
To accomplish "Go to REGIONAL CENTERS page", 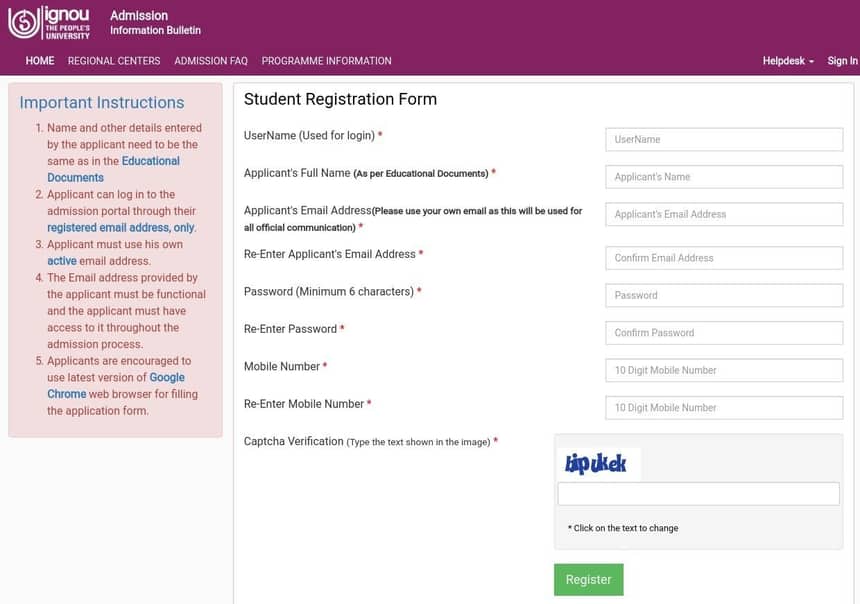I will pyautogui.click(x=114, y=61).
